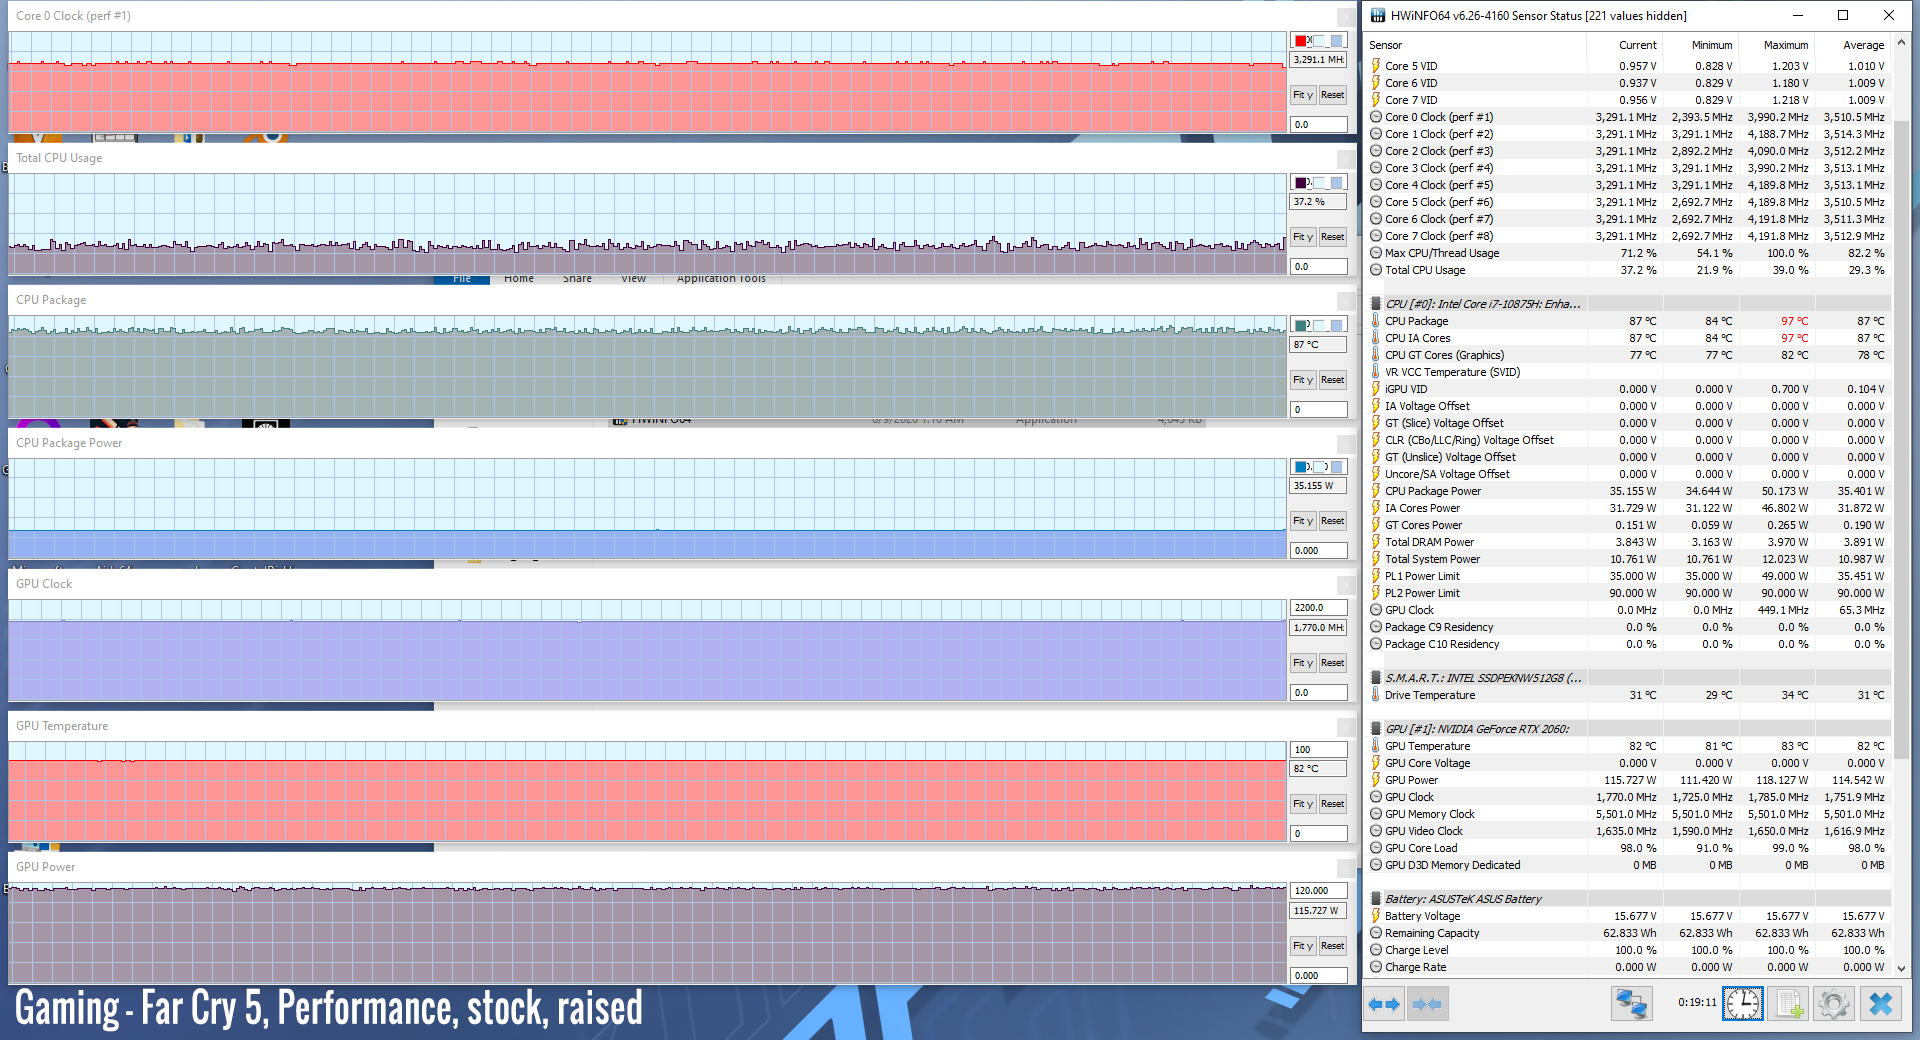Viewport: 1920px width, 1040px height.
Task: Click the red color swatch in Core 0 Clock graph
Action: 1301,41
